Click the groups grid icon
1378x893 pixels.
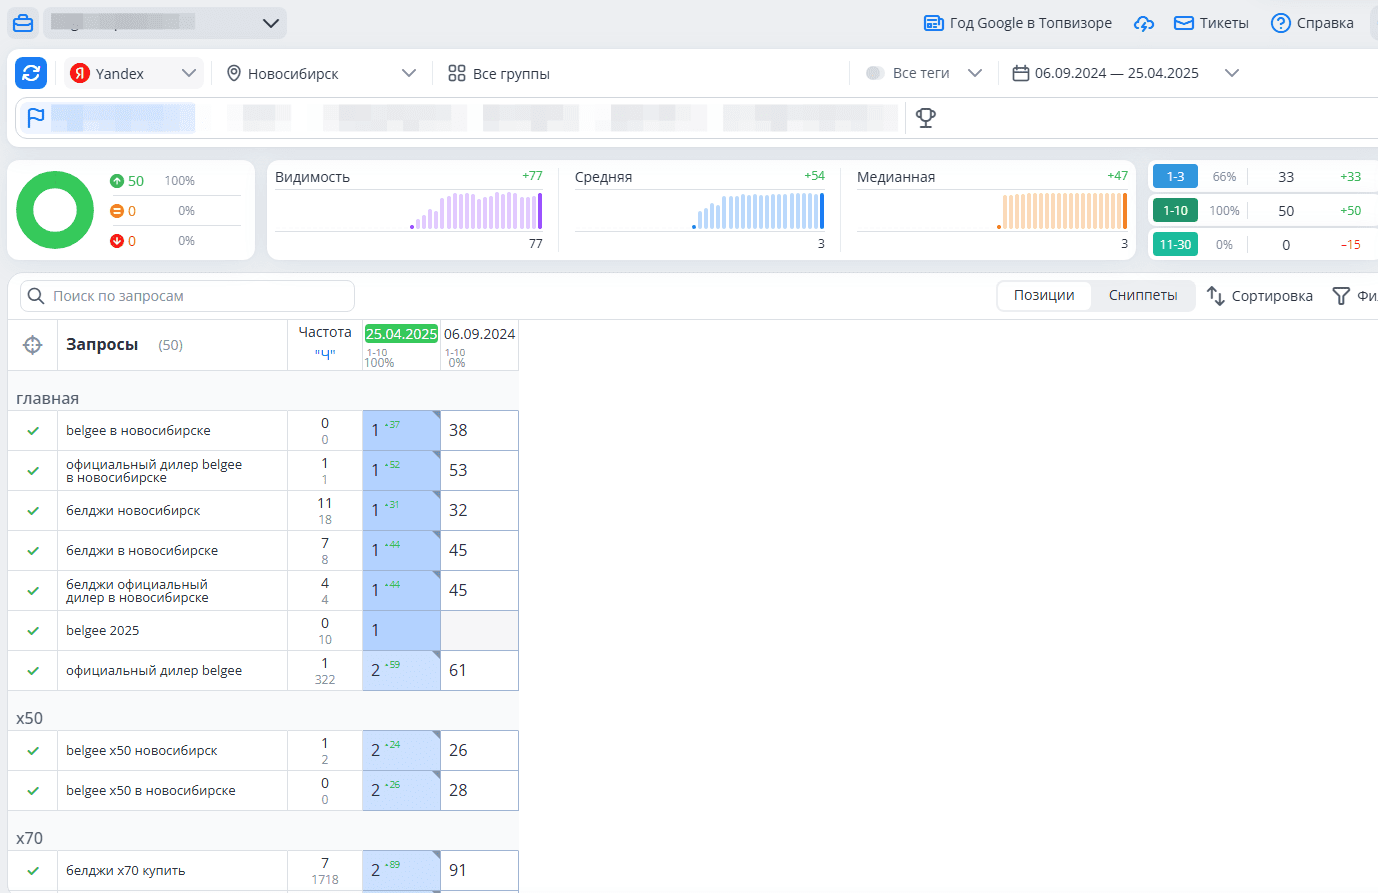[x=457, y=73]
